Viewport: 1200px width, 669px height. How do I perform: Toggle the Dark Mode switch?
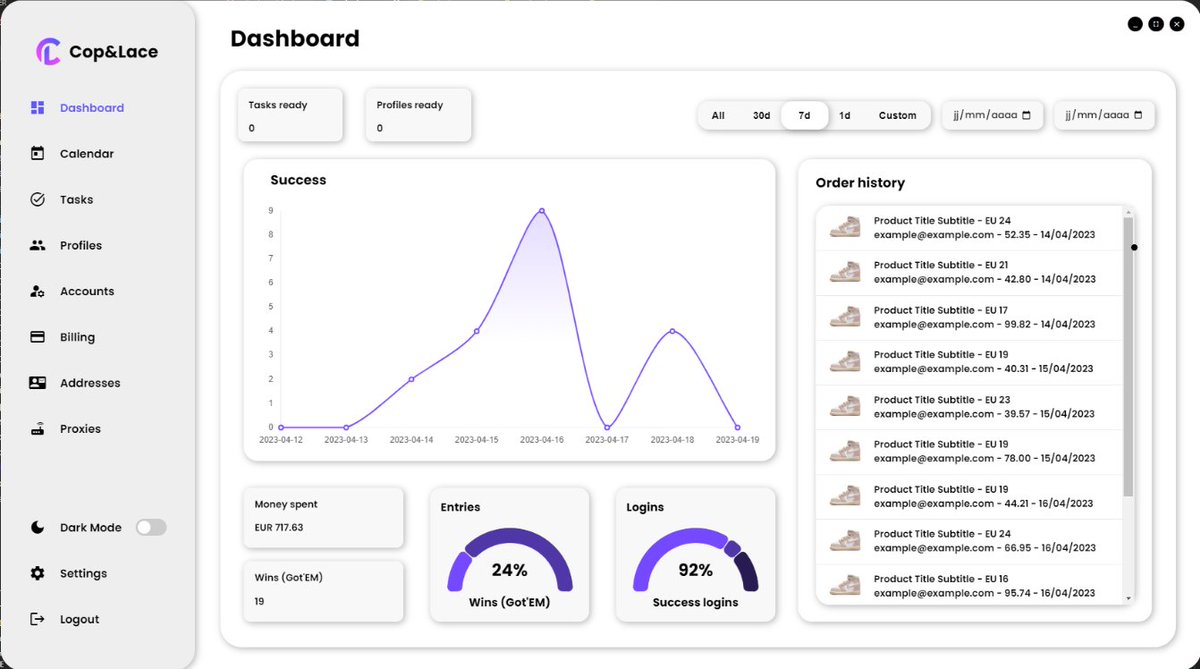pos(151,527)
